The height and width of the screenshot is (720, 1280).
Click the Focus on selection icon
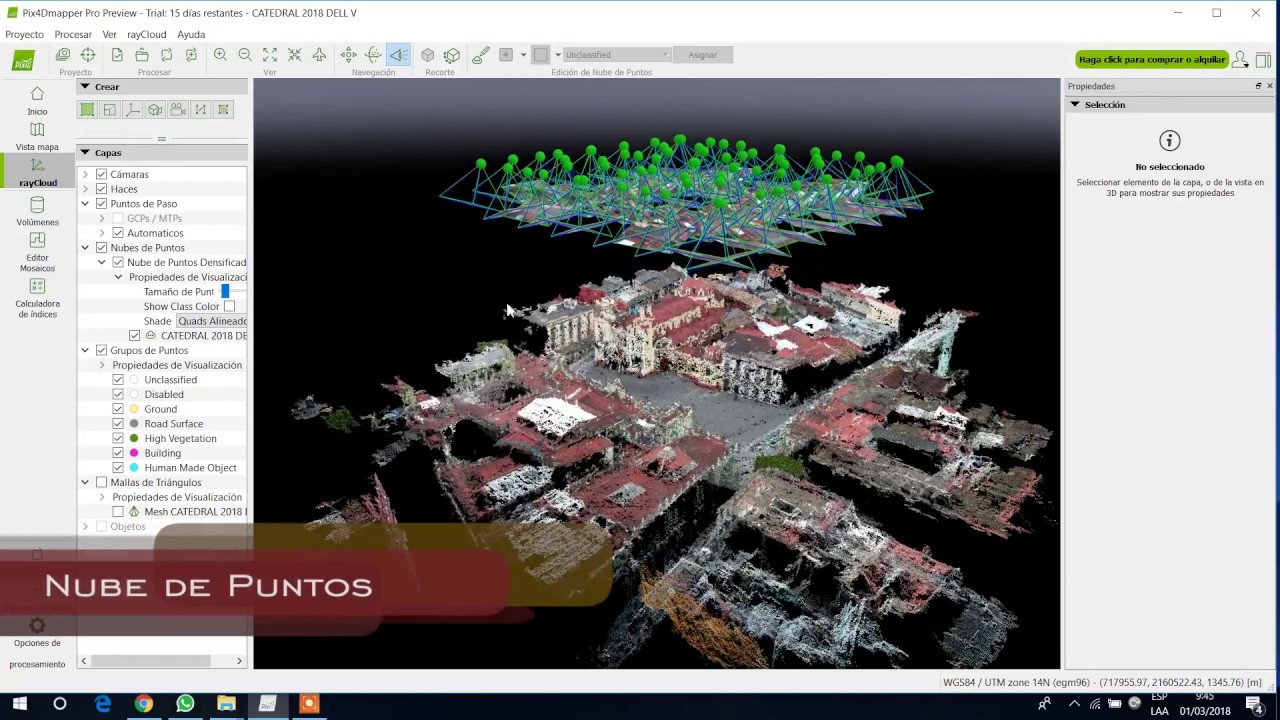[x=295, y=55]
